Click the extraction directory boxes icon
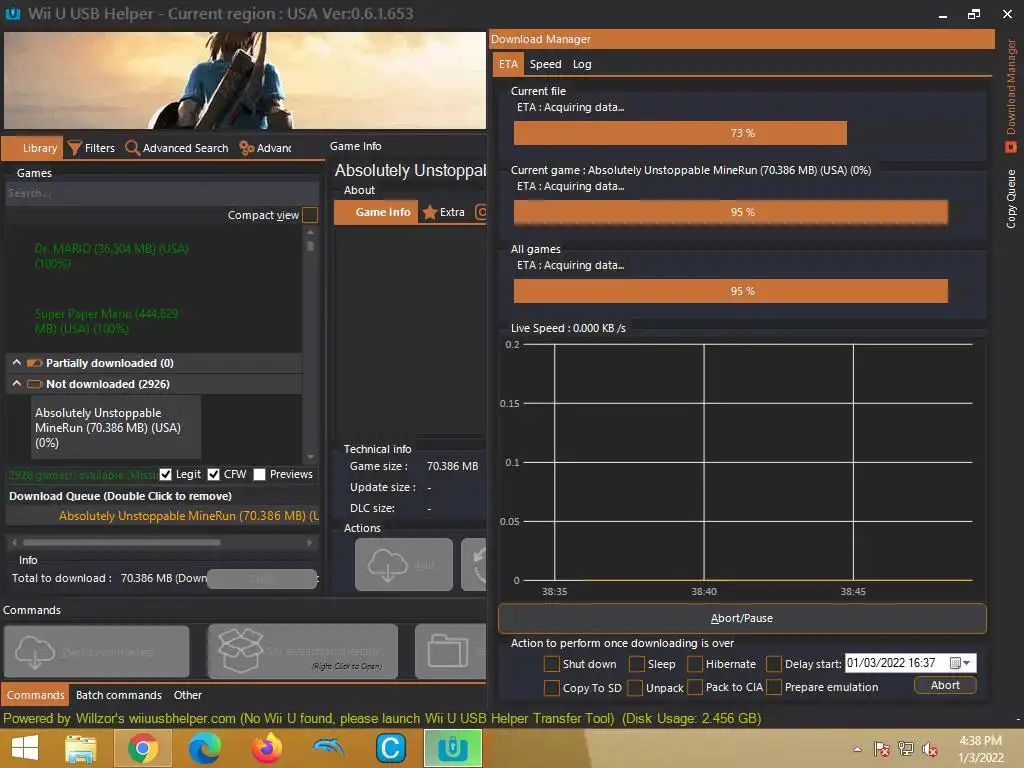This screenshot has height=768, width=1024. 240,650
